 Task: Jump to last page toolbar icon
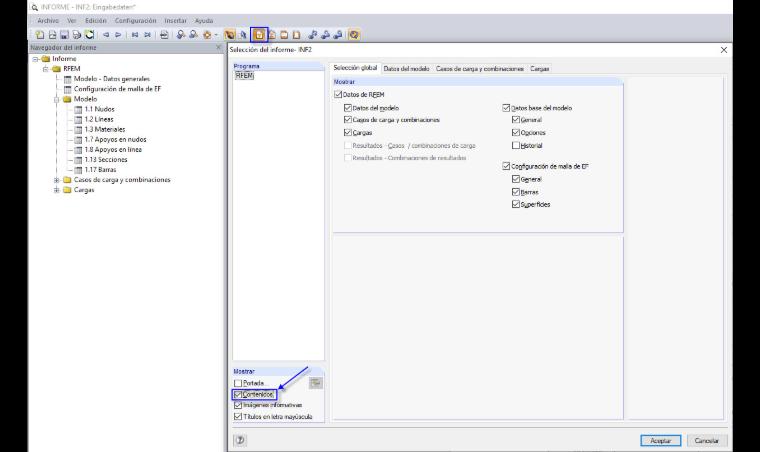147,35
